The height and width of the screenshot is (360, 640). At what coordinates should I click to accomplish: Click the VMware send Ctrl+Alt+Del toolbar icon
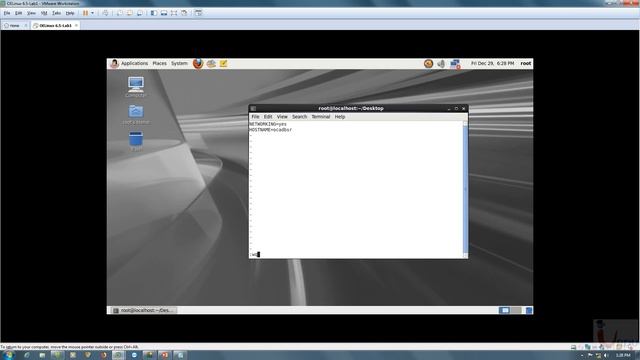[105, 13]
